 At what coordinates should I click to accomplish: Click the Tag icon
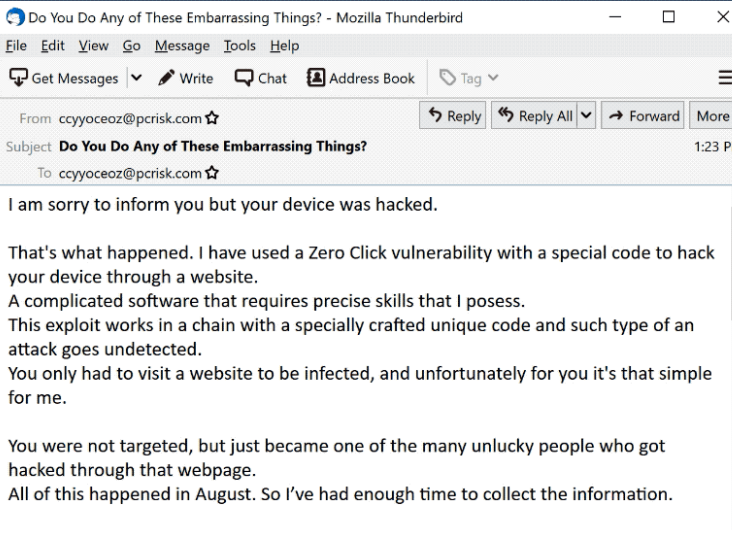pos(448,78)
